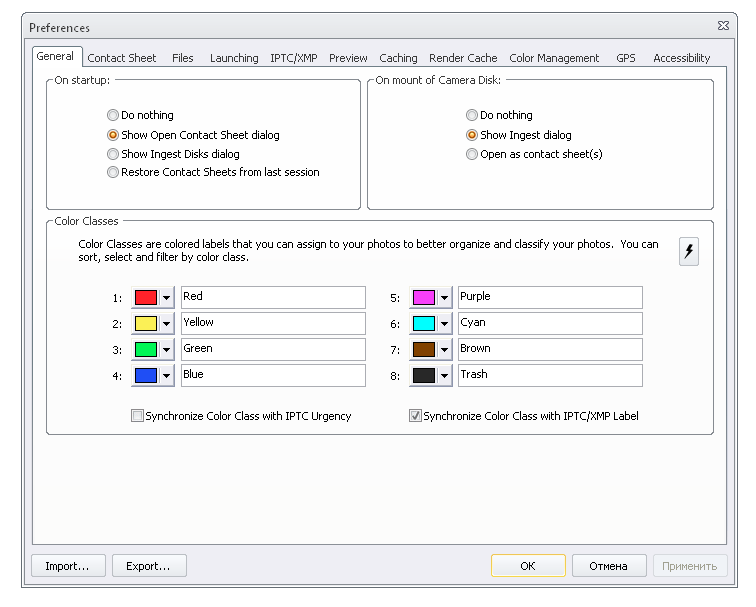Go to the Render Cache tab
The height and width of the screenshot is (607, 756).
(463, 58)
